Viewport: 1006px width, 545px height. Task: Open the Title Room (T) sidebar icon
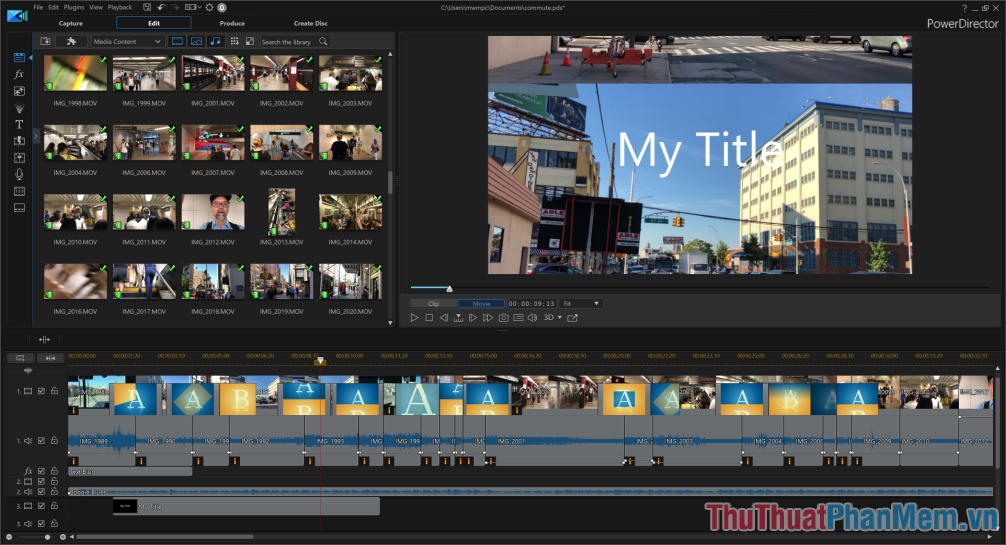point(19,125)
